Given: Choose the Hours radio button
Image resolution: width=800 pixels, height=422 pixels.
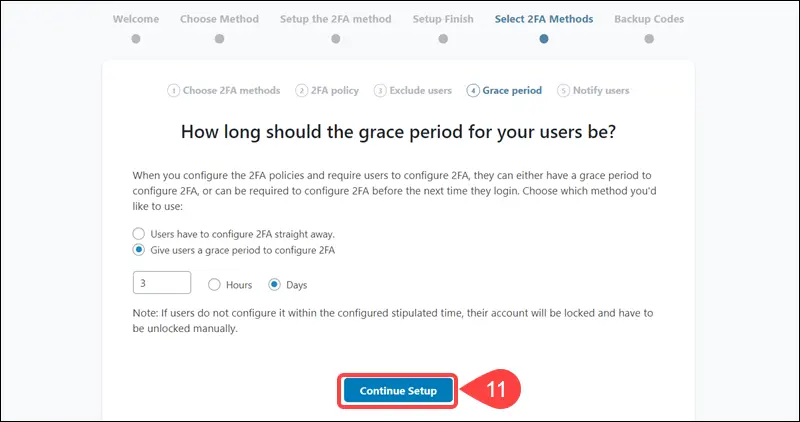Looking at the screenshot, I should point(214,285).
